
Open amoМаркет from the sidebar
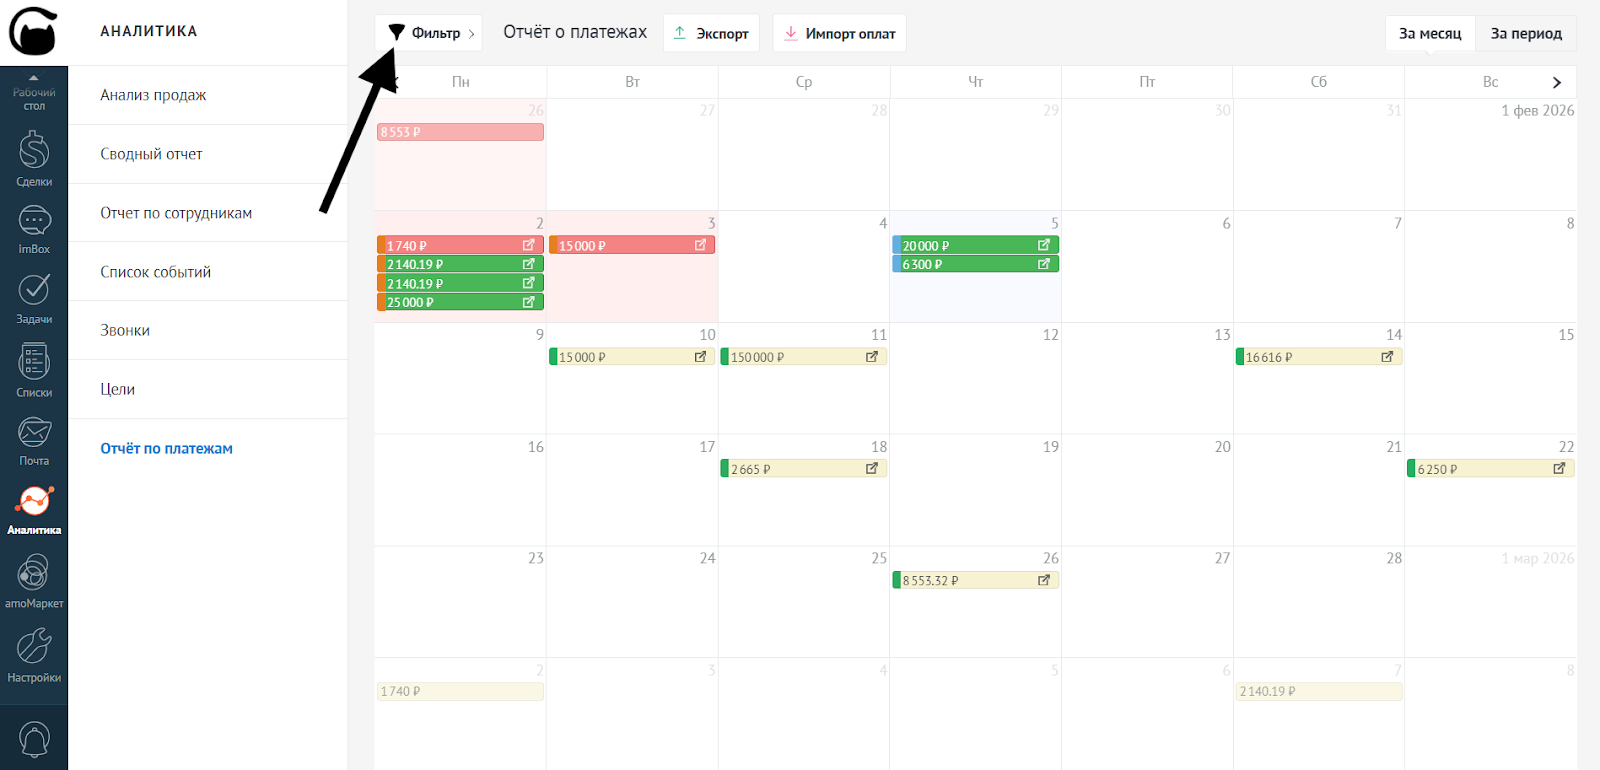(x=34, y=581)
